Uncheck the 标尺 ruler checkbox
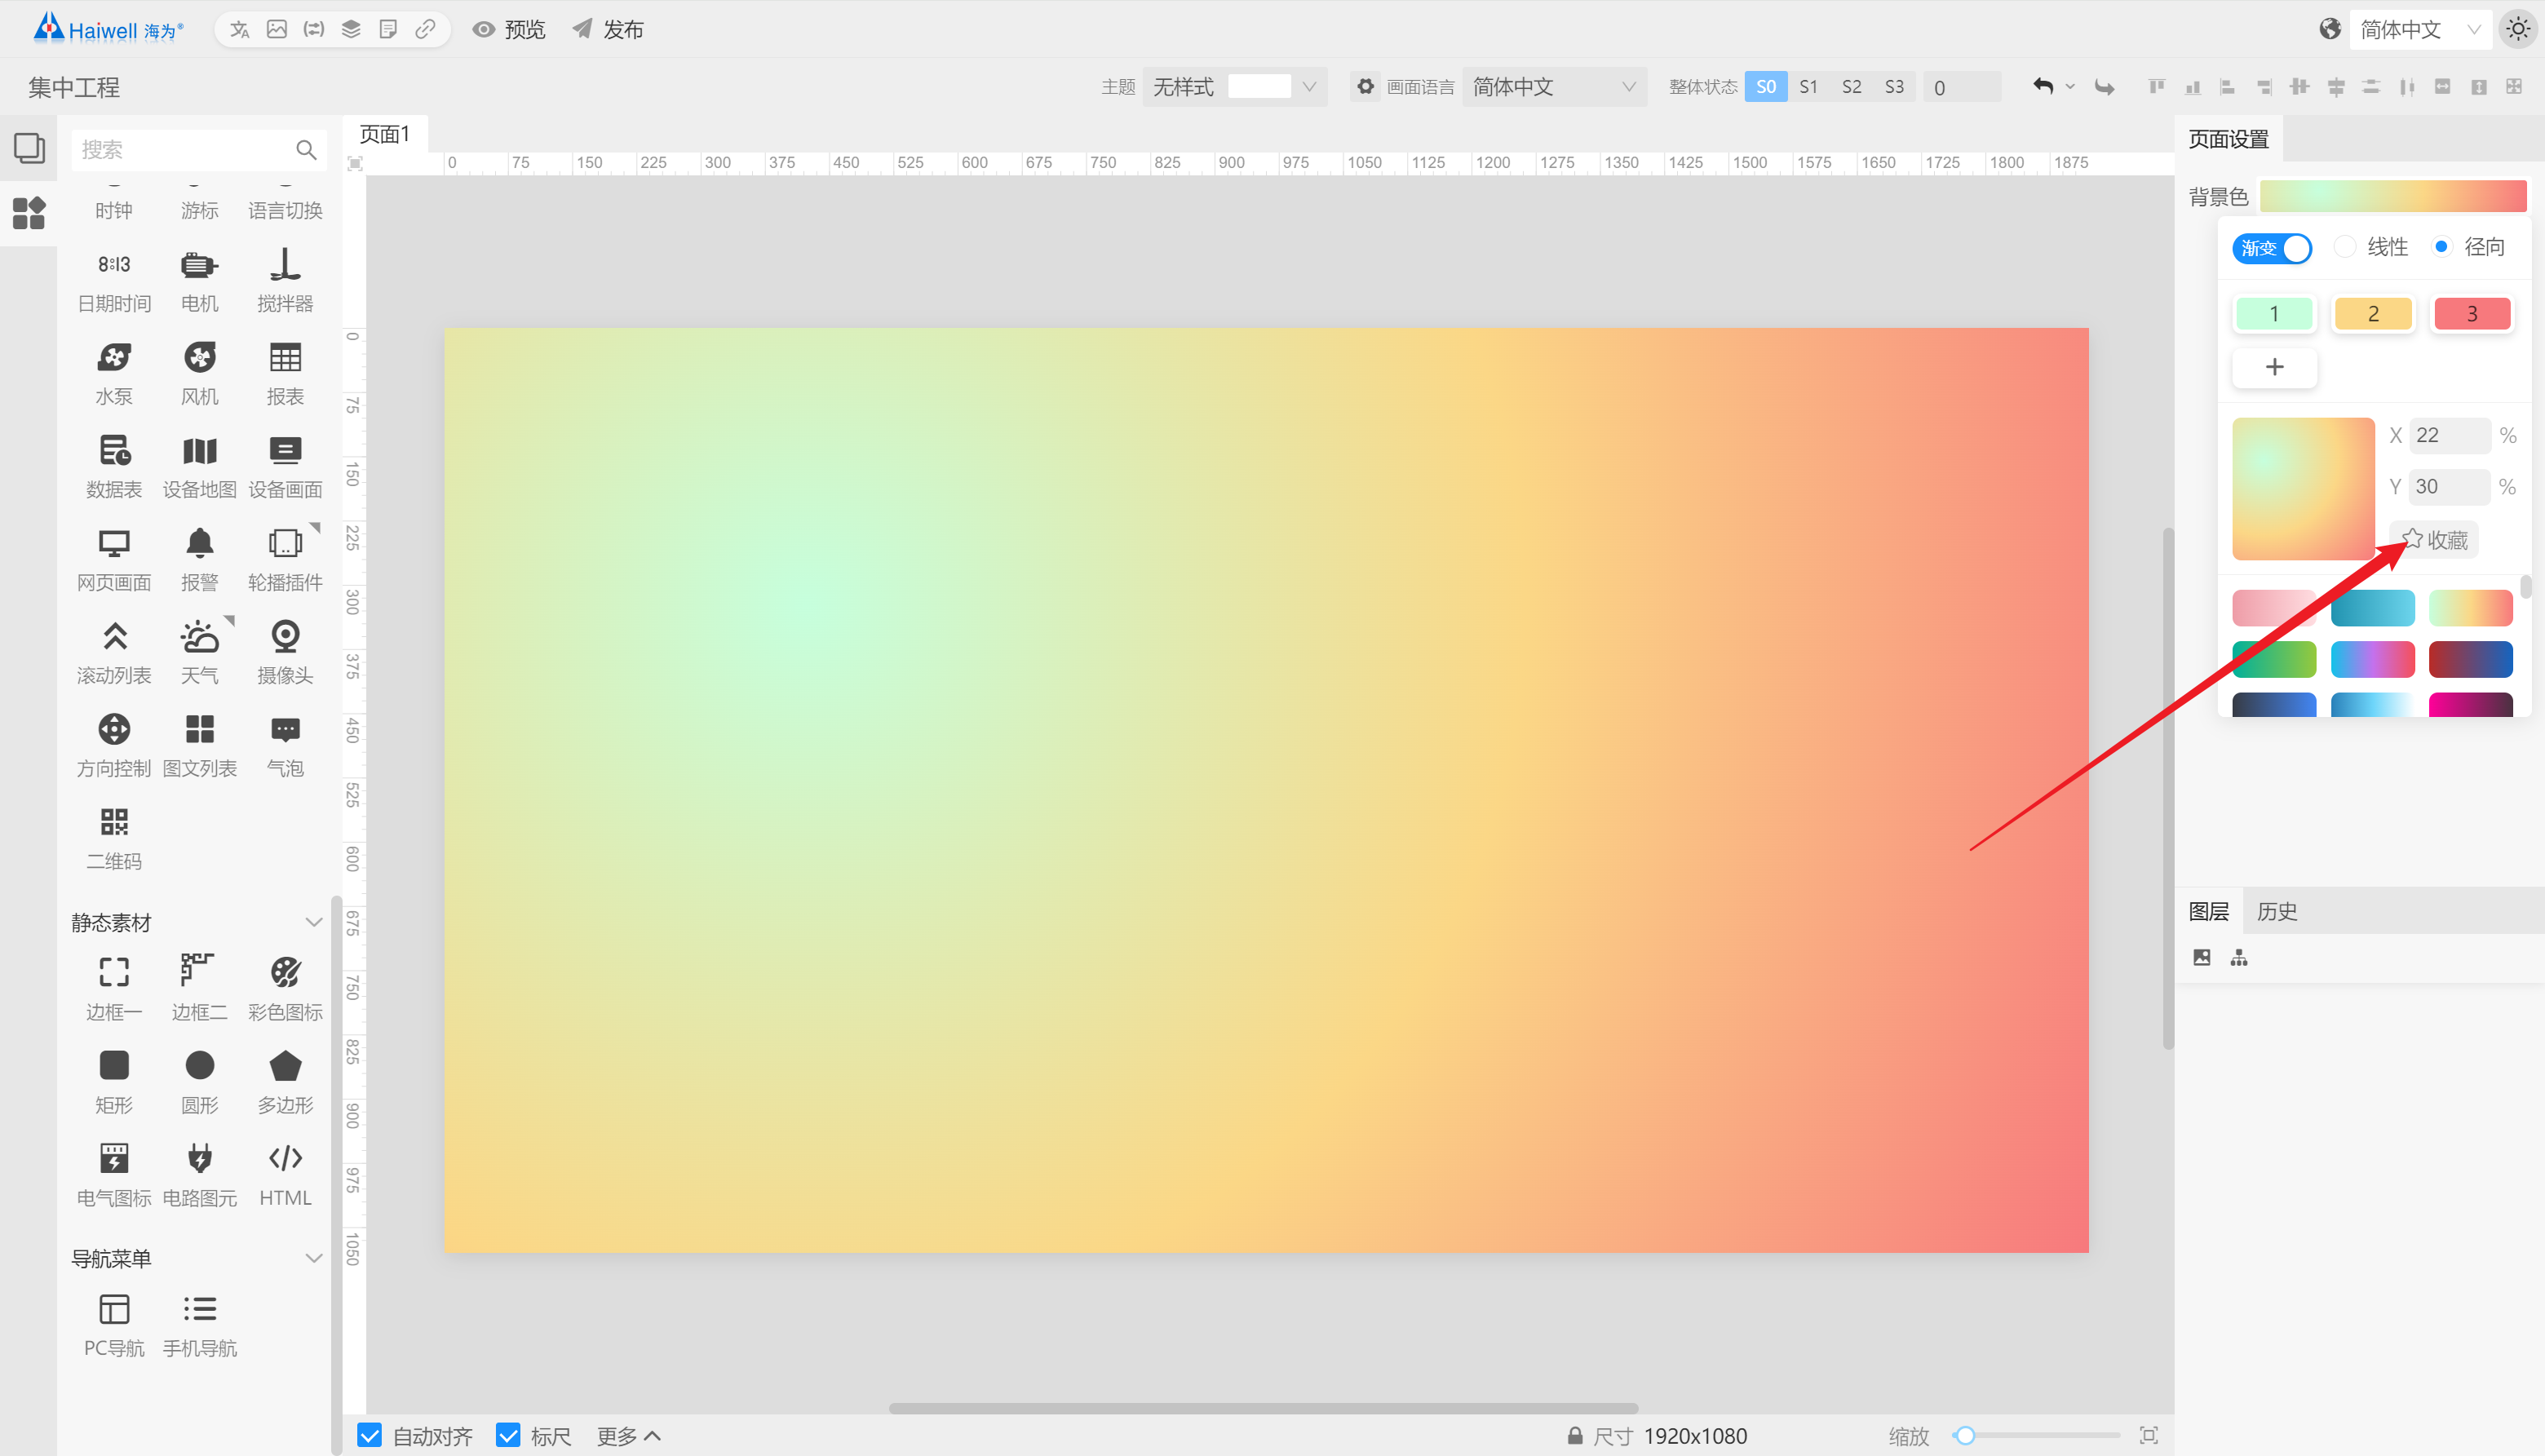The width and height of the screenshot is (2545, 1456). (508, 1436)
